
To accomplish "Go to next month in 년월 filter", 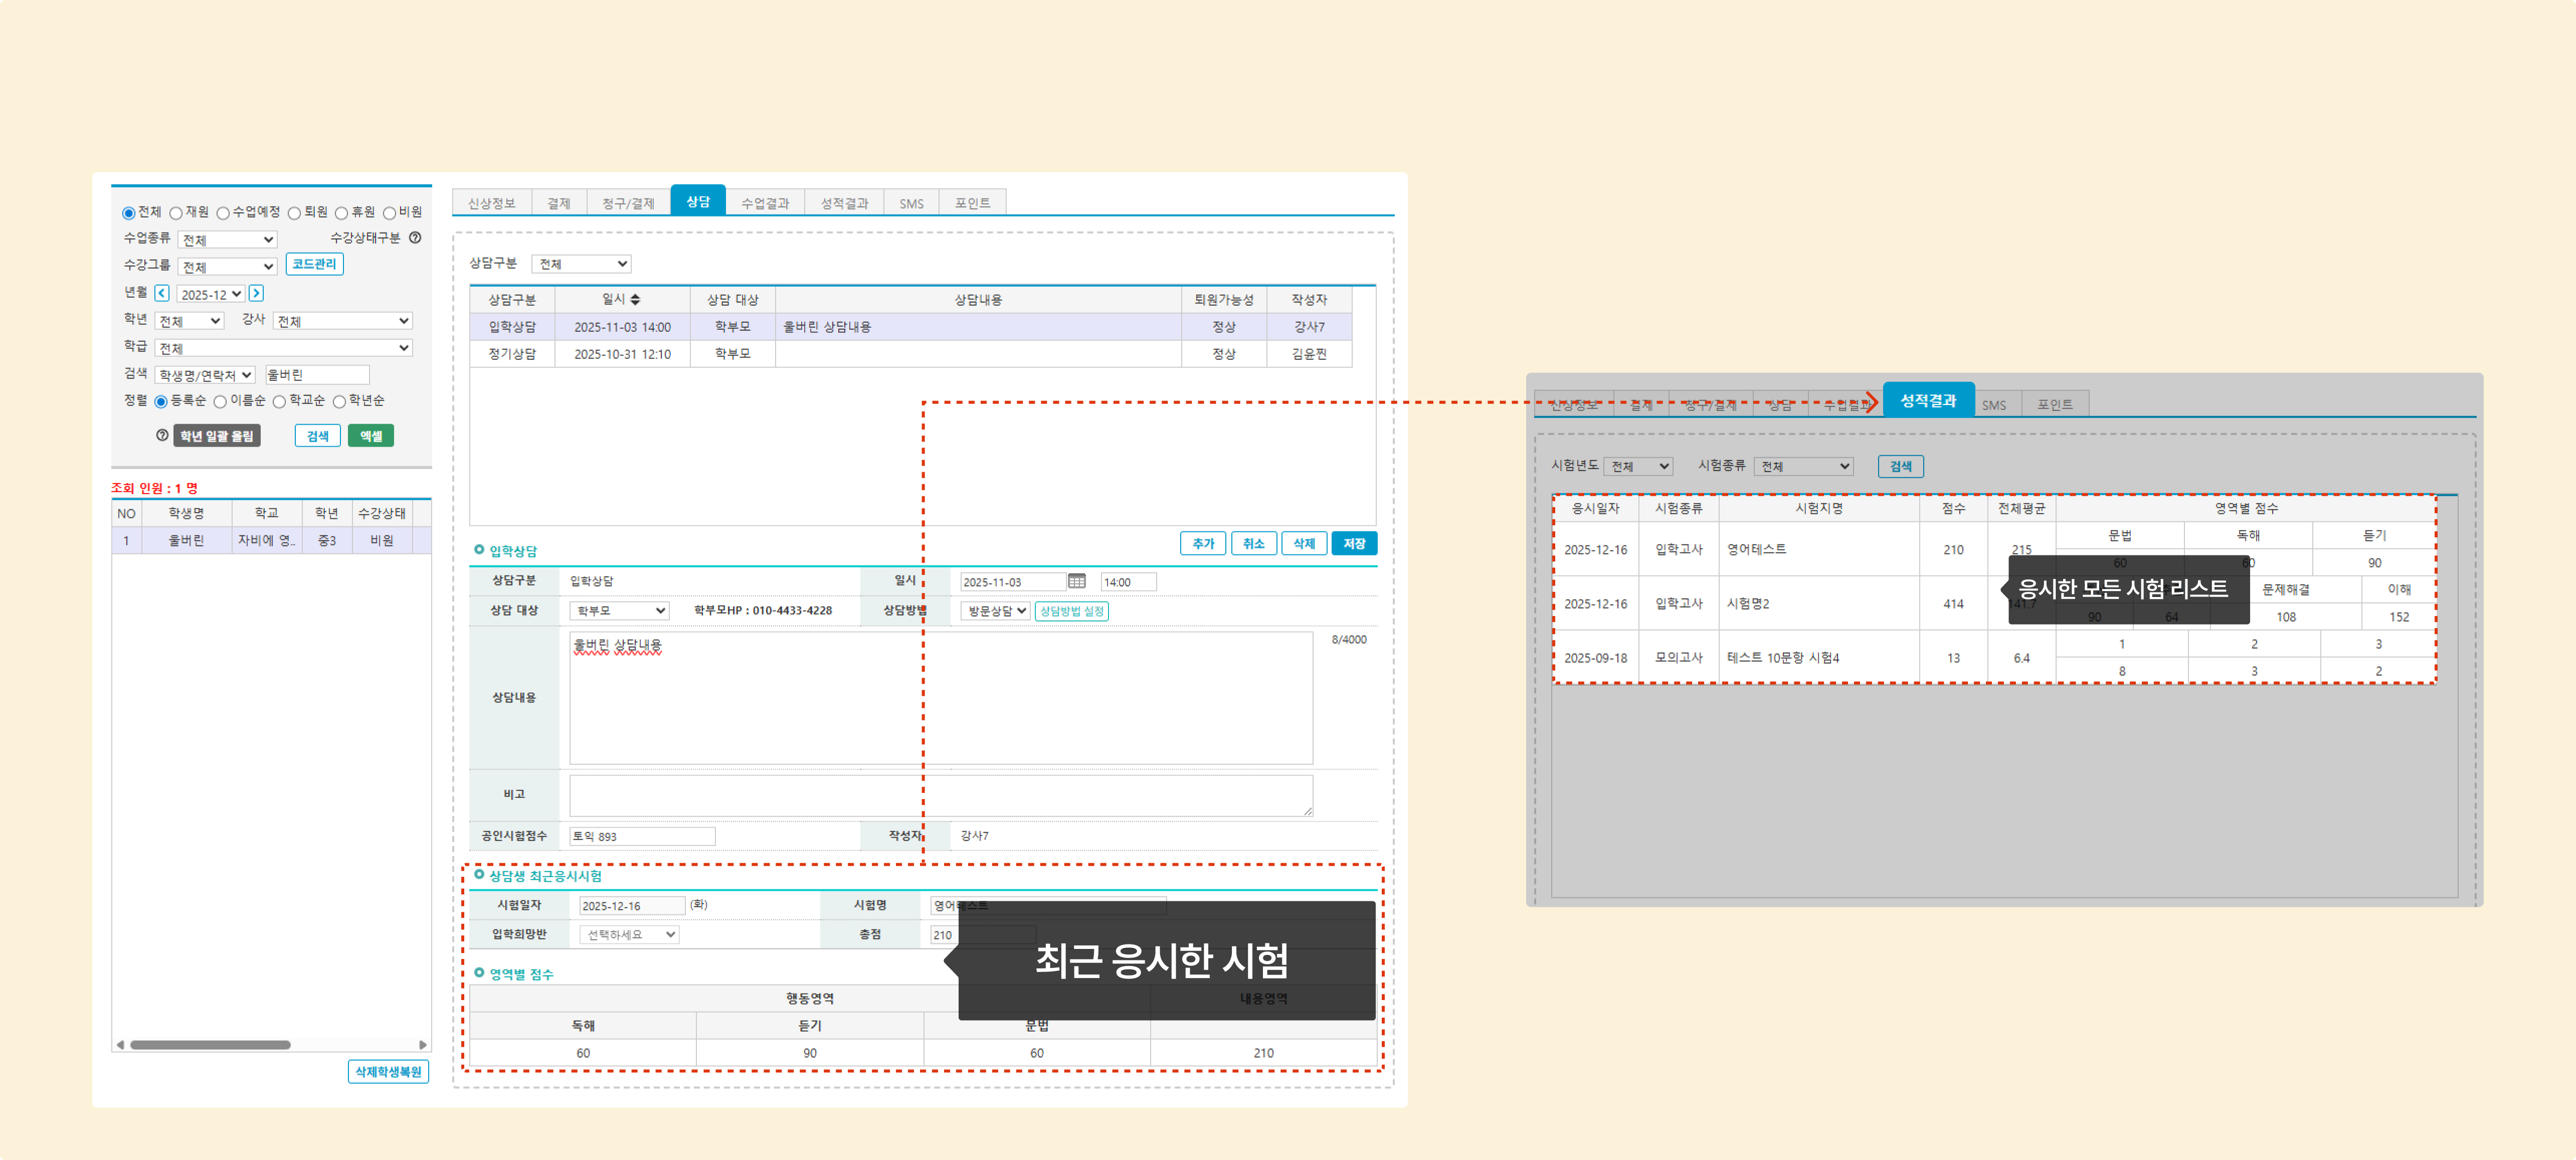I will [256, 293].
